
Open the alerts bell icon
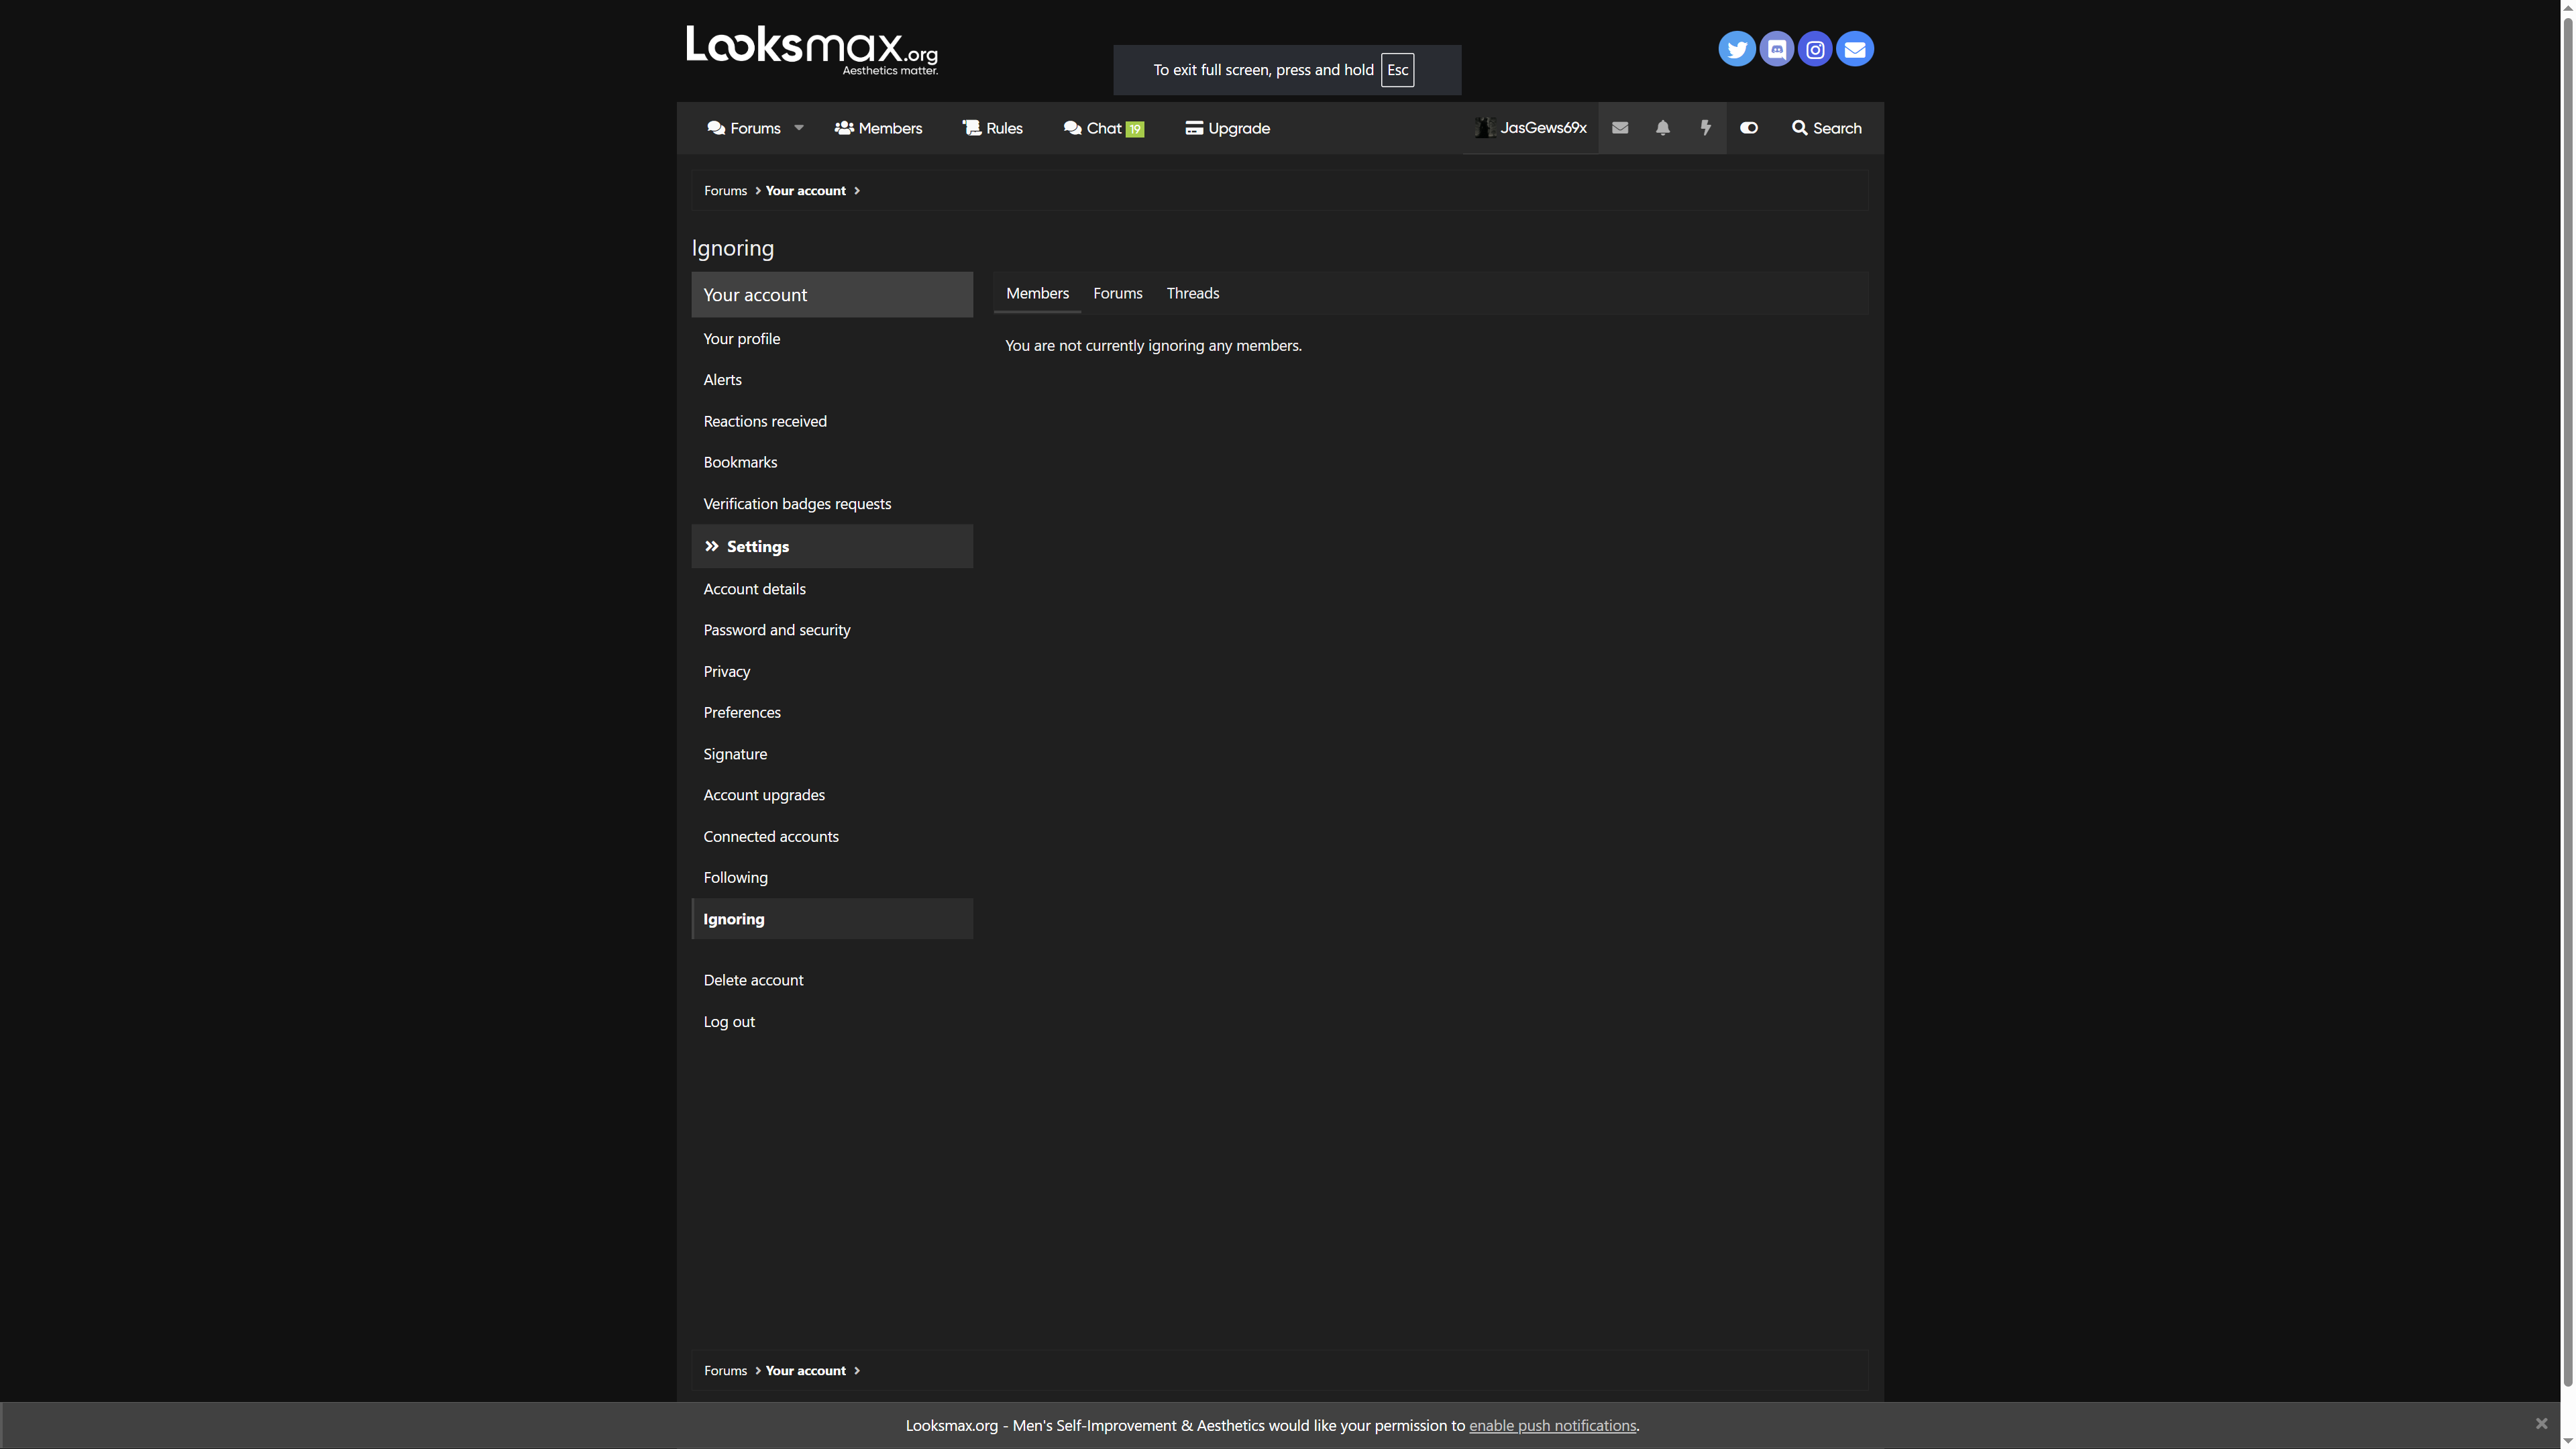tap(1662, 128)
